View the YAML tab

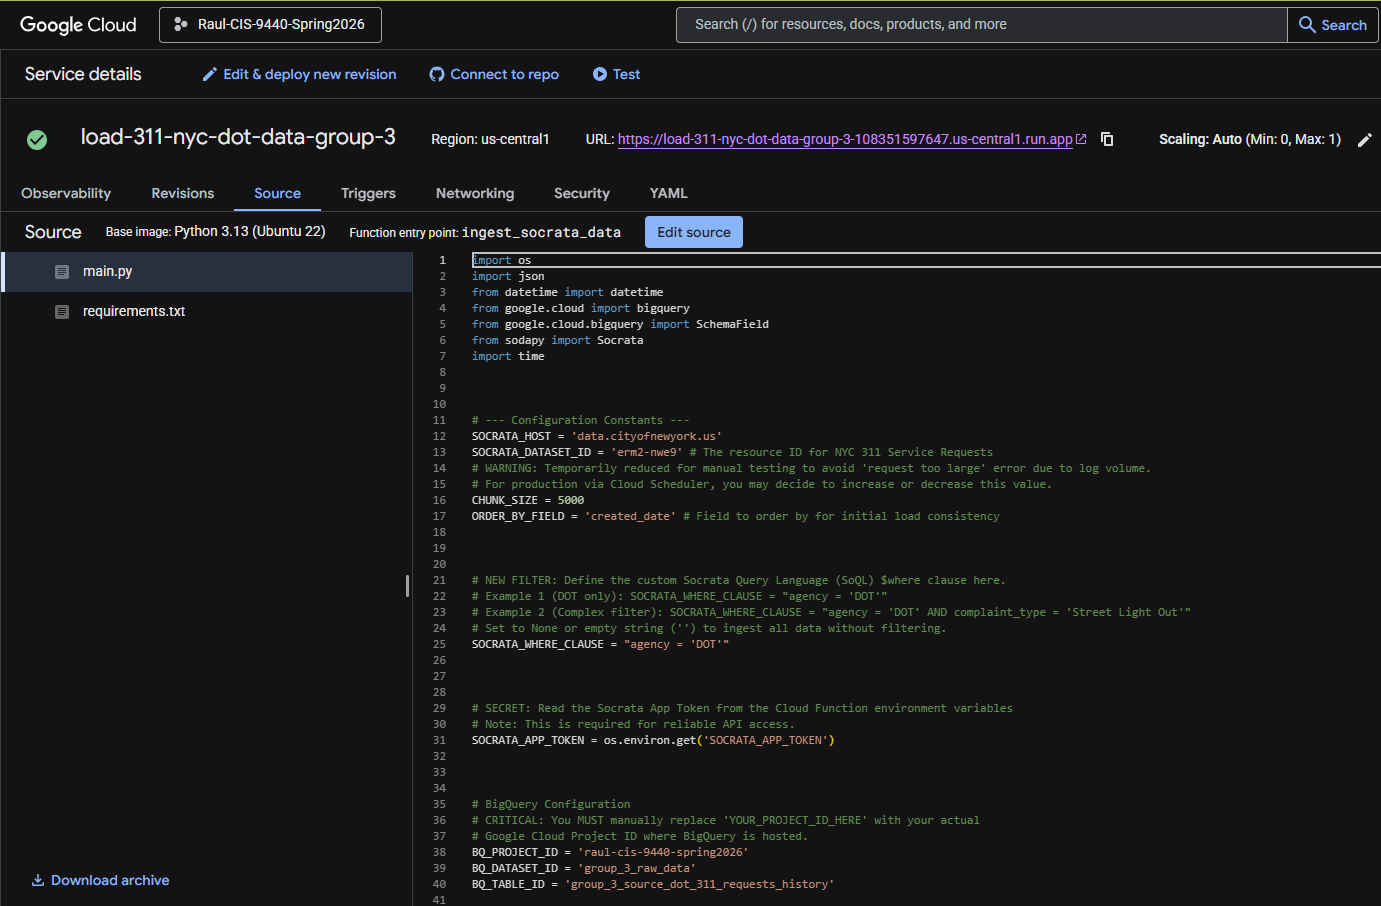(669, 193)
